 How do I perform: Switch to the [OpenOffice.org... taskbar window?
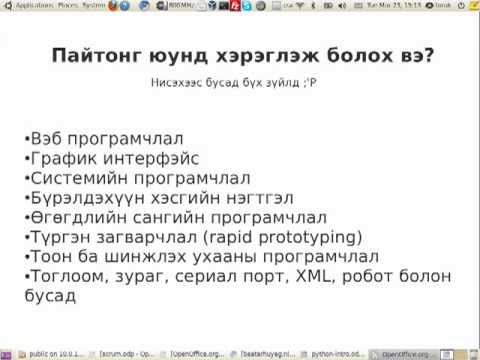pos(193,354)
